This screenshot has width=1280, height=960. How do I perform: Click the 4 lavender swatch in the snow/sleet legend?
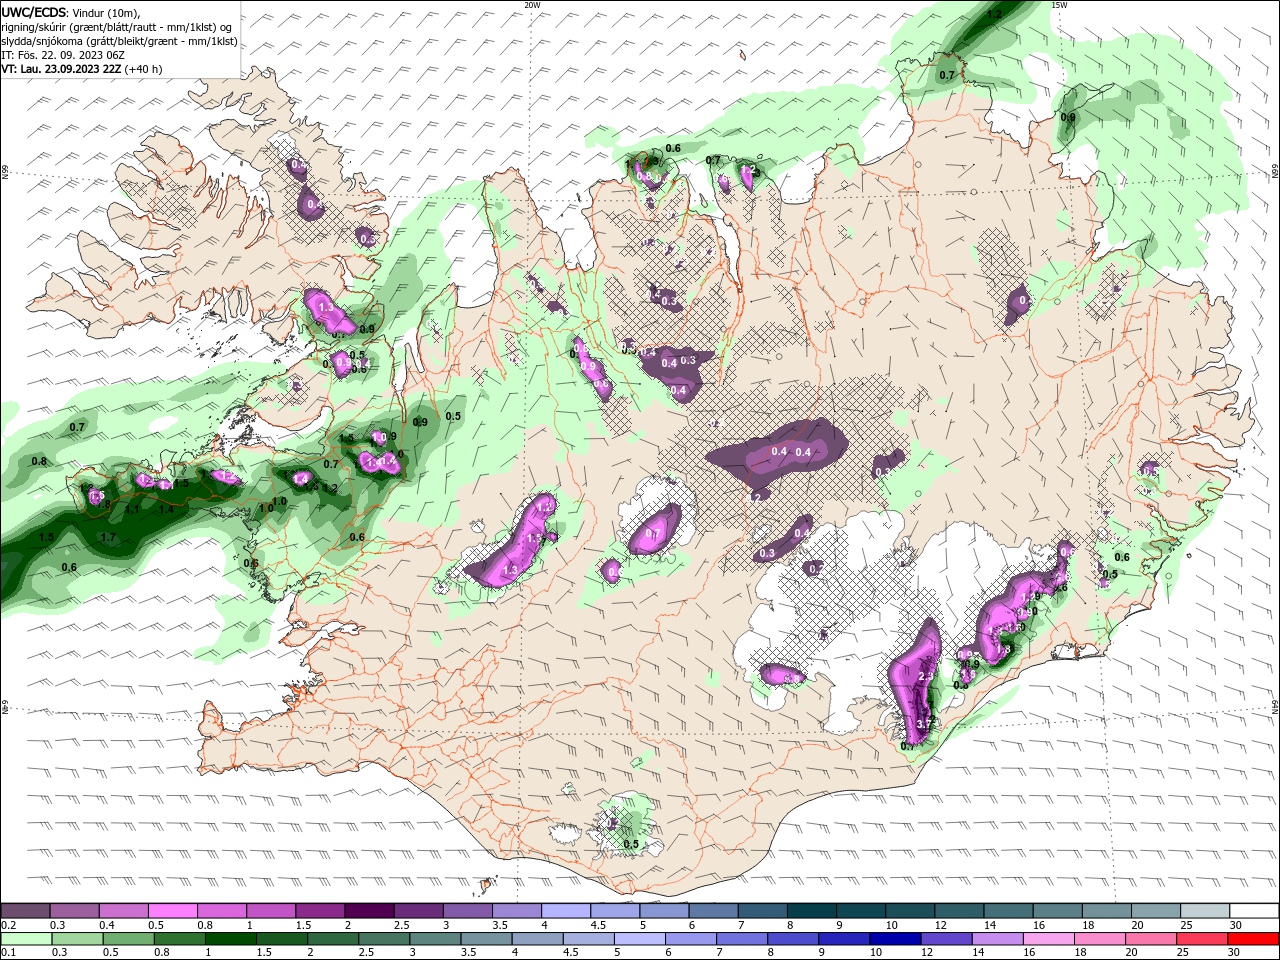566,911
